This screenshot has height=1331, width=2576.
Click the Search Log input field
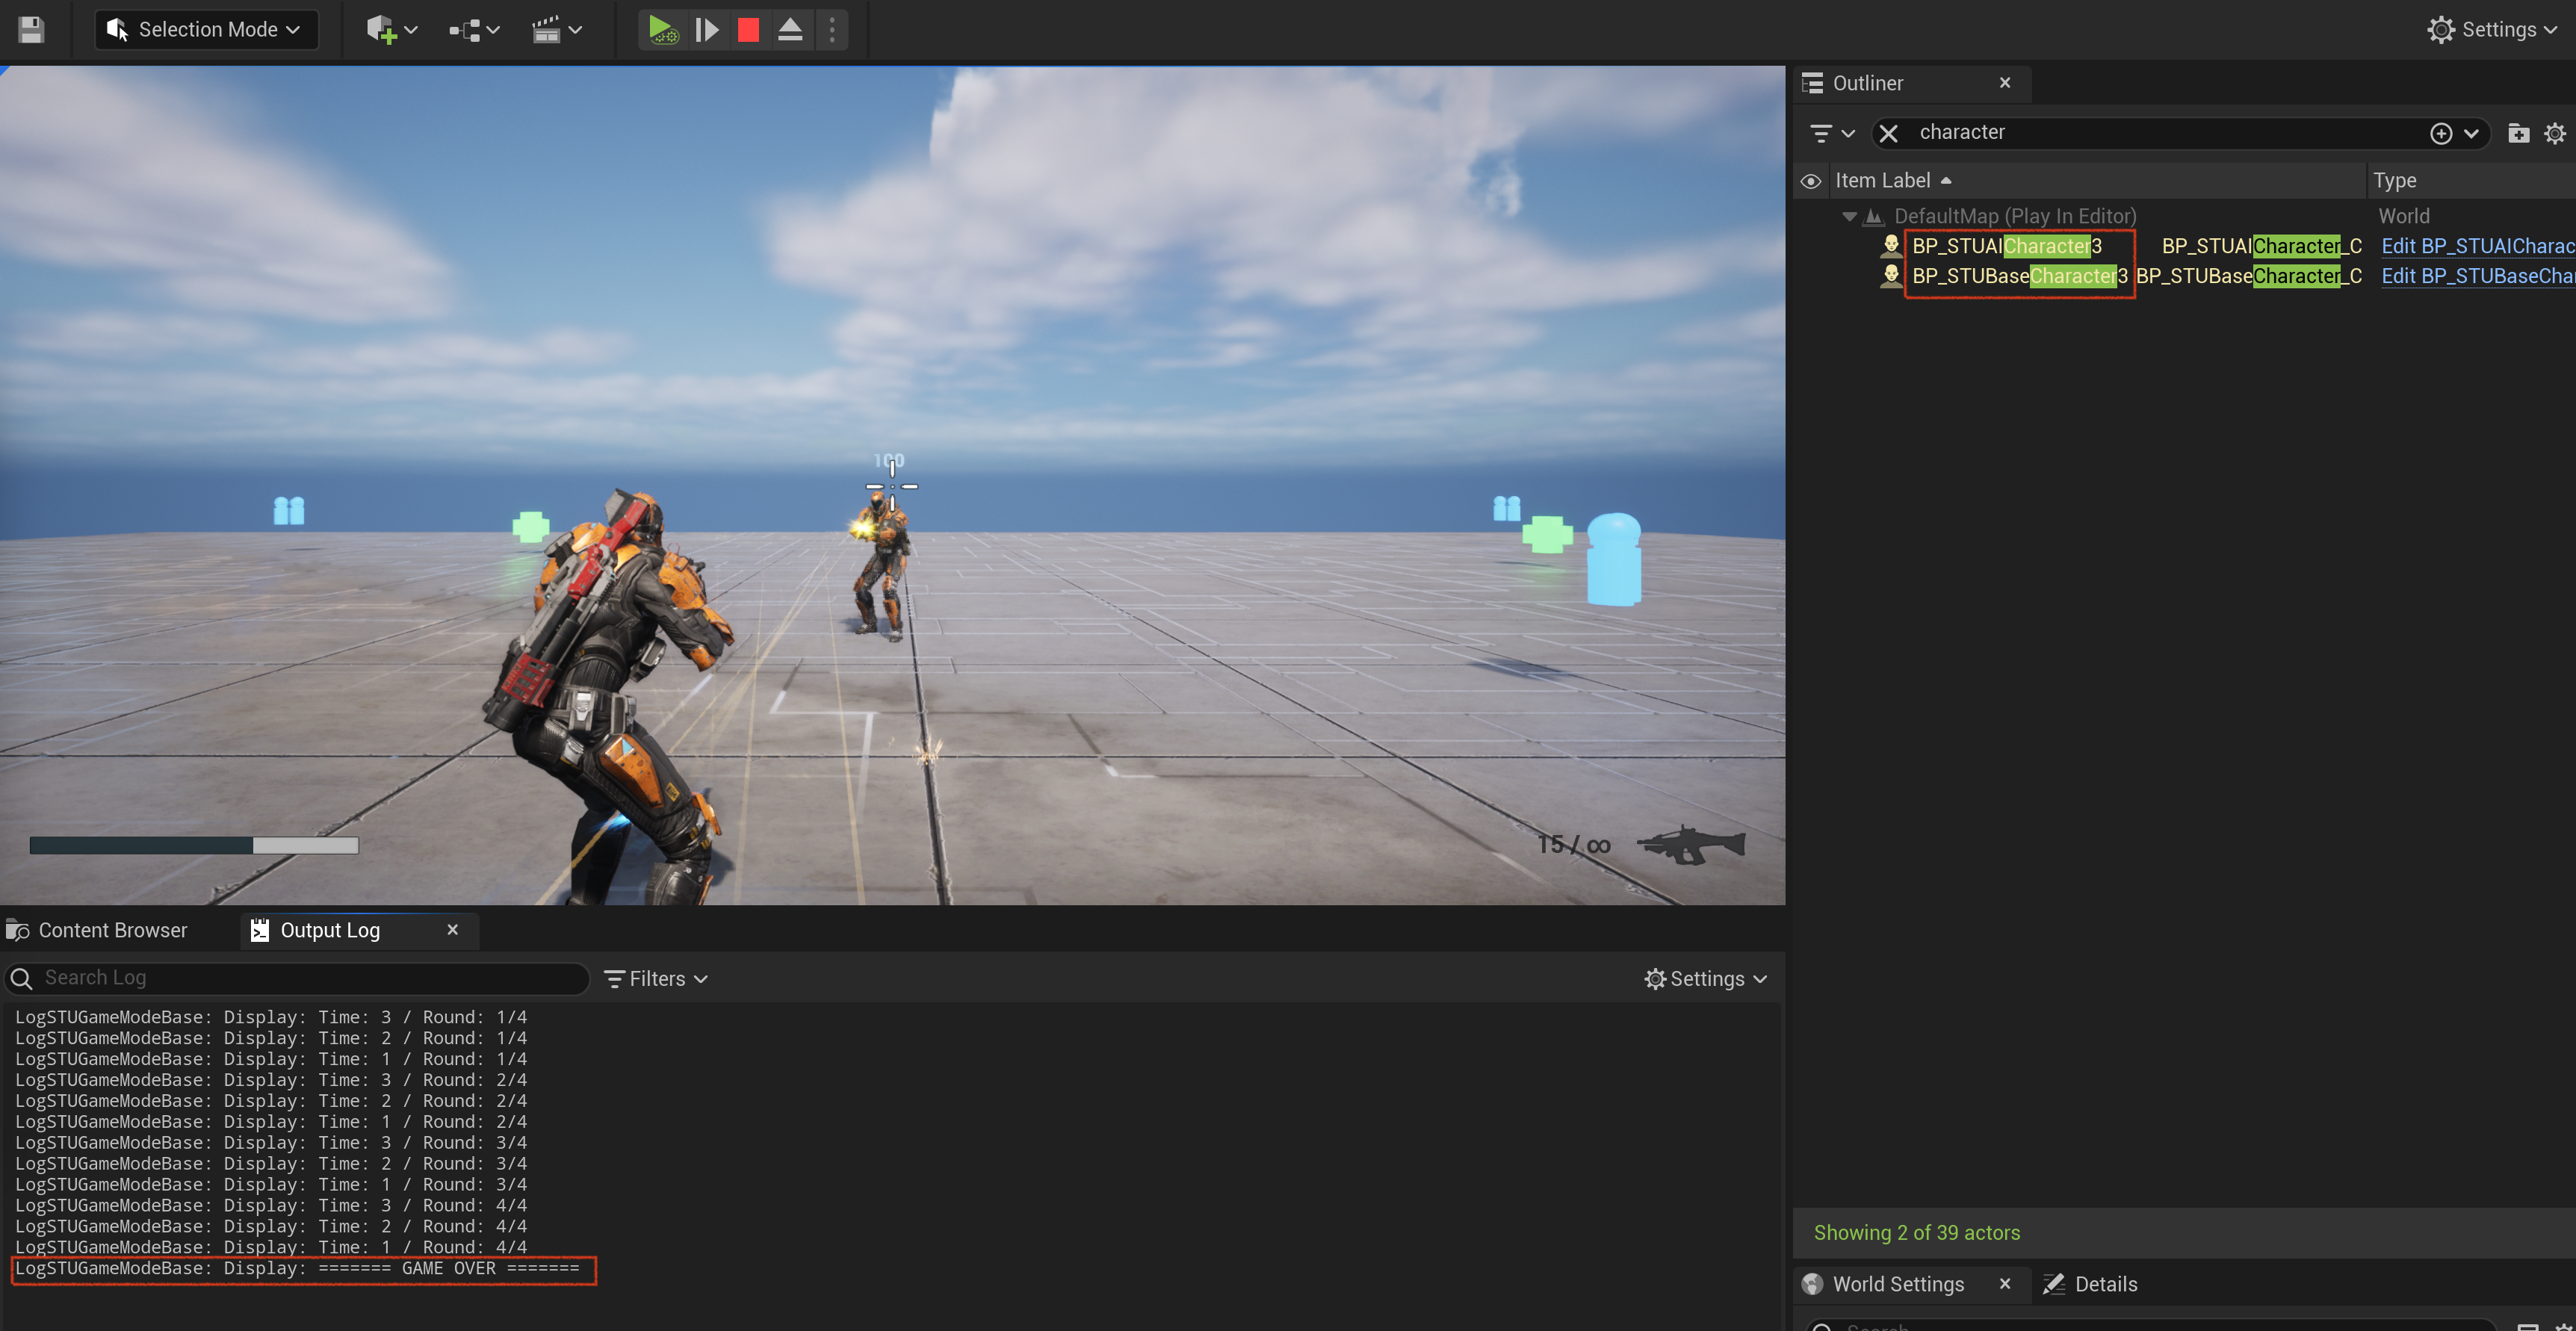click(297, 978)
